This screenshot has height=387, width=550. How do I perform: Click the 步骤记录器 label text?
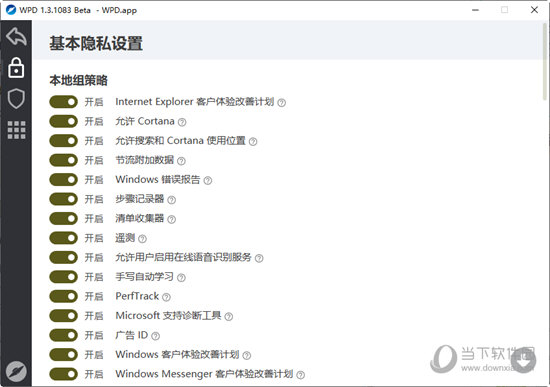(x=140, y=199)
